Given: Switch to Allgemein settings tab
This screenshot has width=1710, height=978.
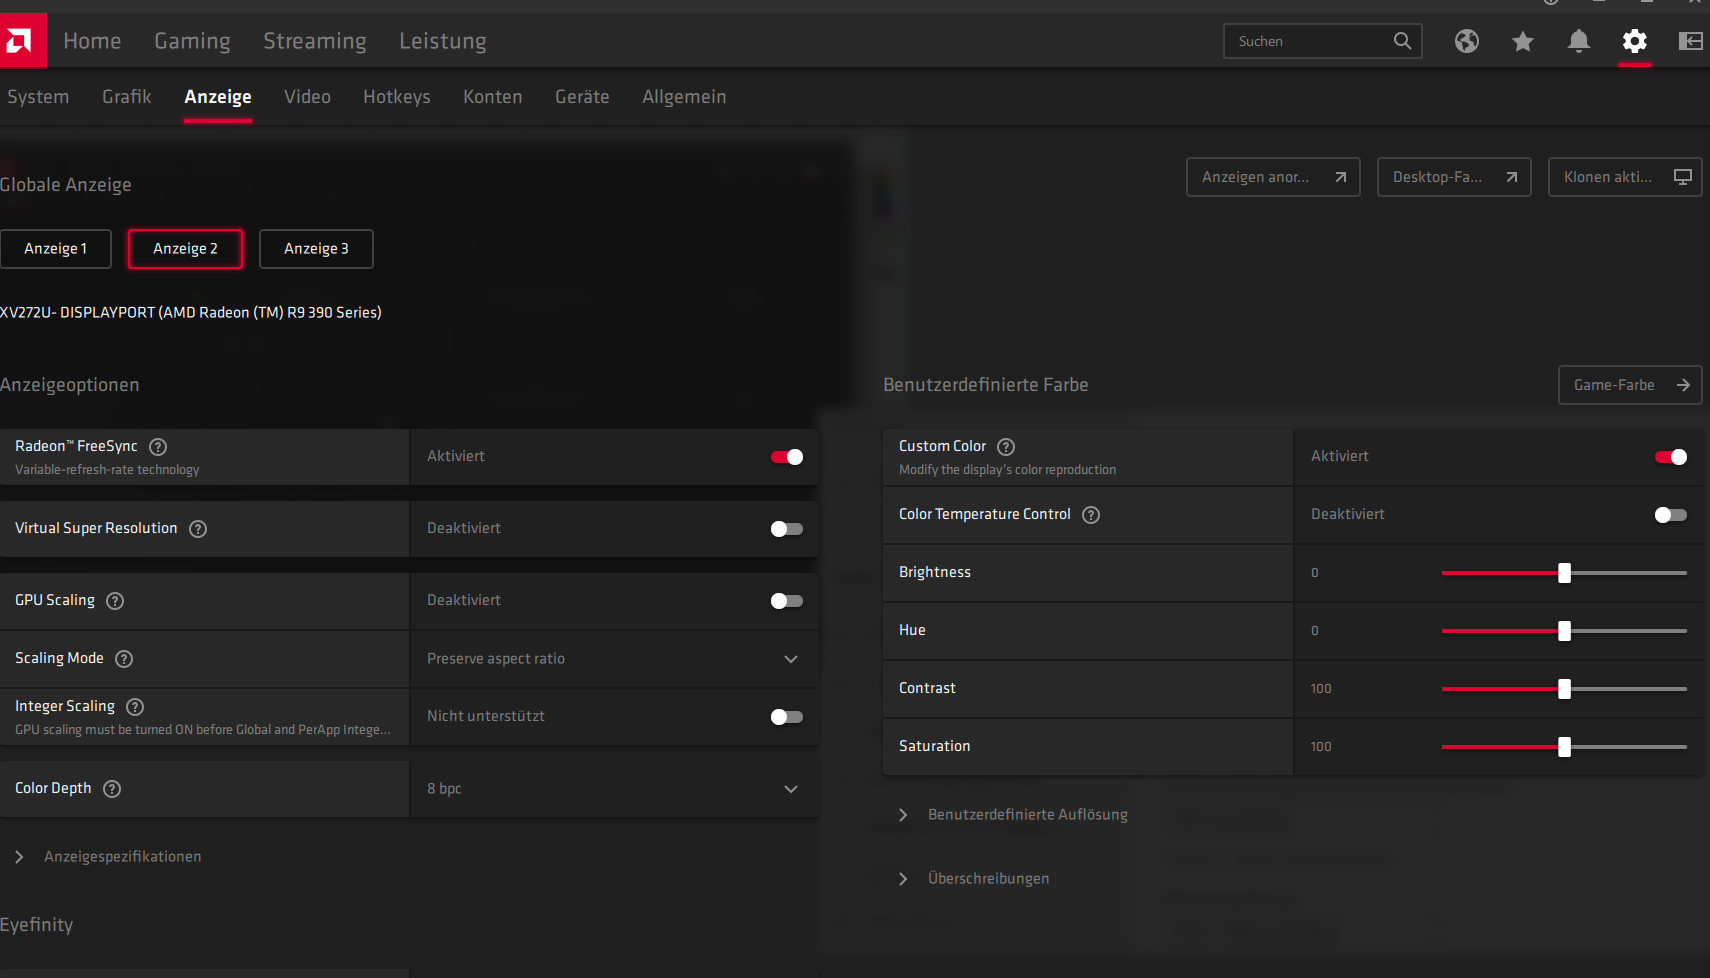Looking at the screenshot, I should click(x=684, y=97).
